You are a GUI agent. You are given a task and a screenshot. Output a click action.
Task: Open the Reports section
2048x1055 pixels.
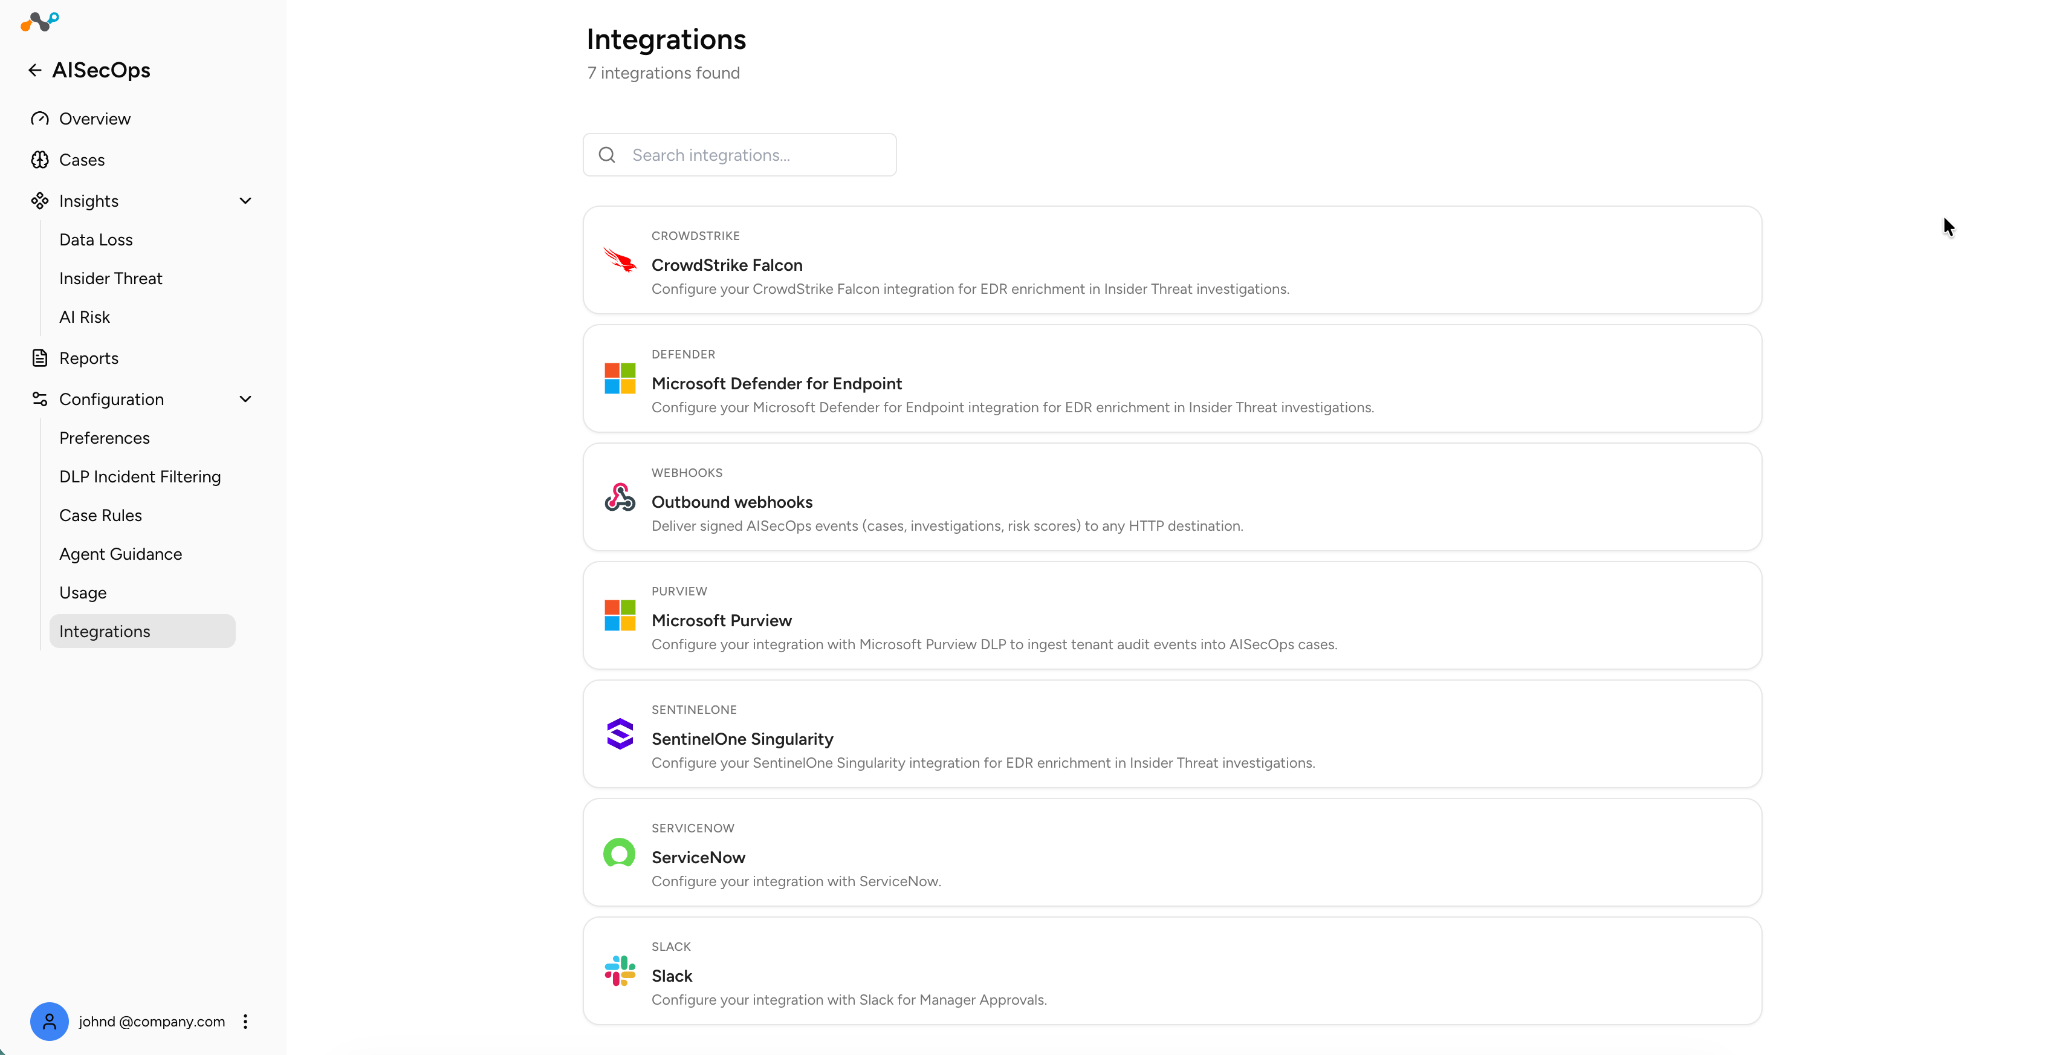(89, 358)
